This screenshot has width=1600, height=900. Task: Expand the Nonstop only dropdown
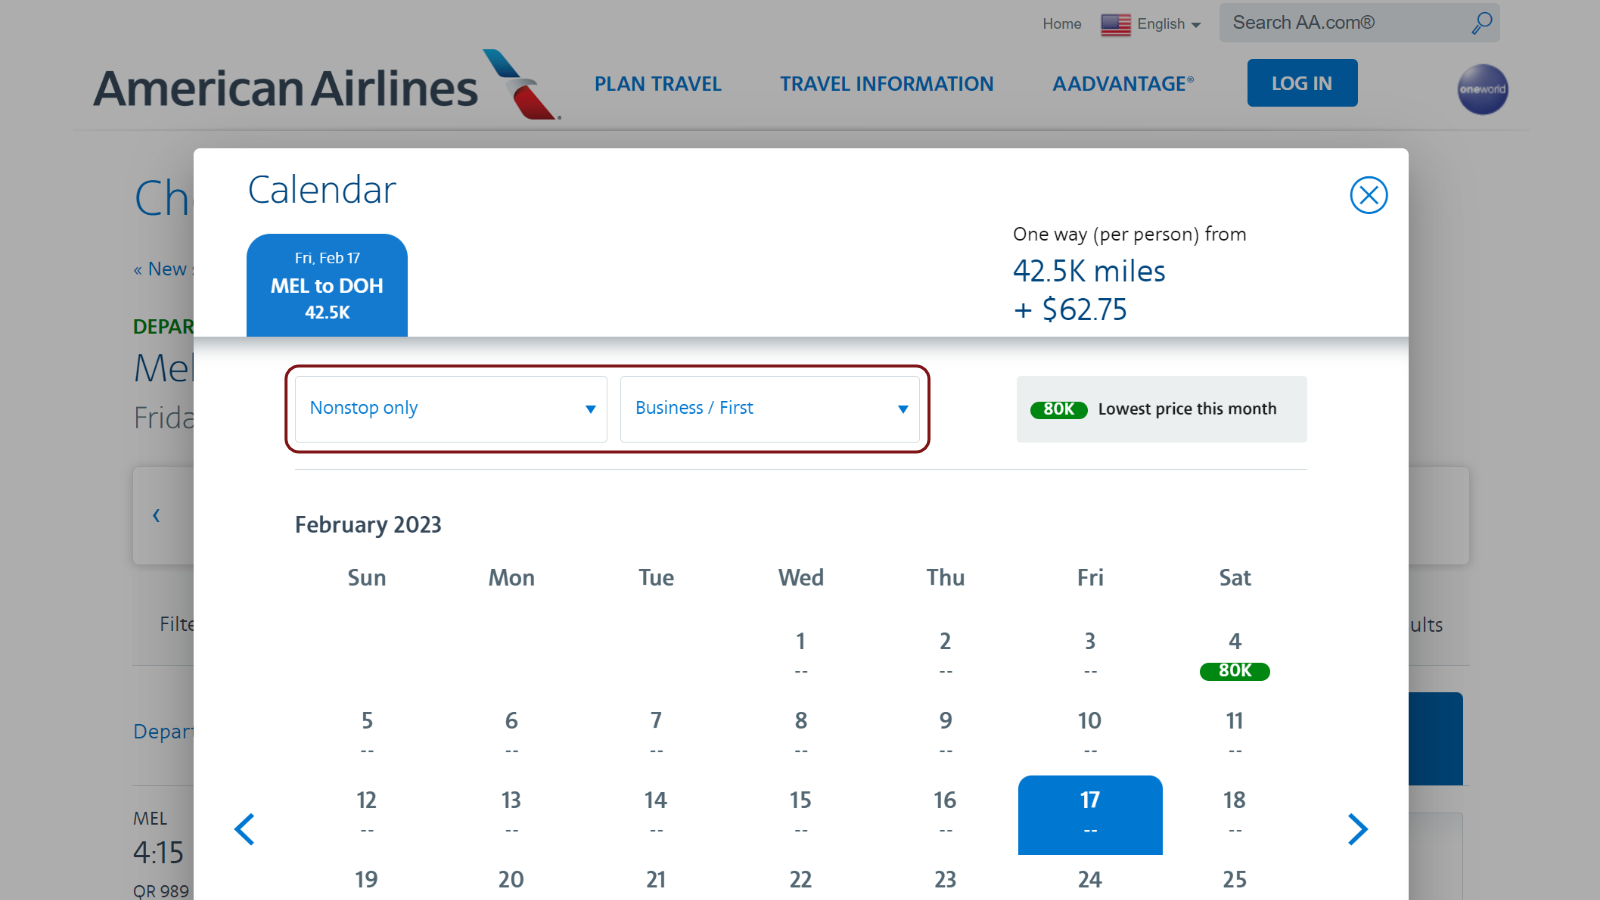[451, 409]
